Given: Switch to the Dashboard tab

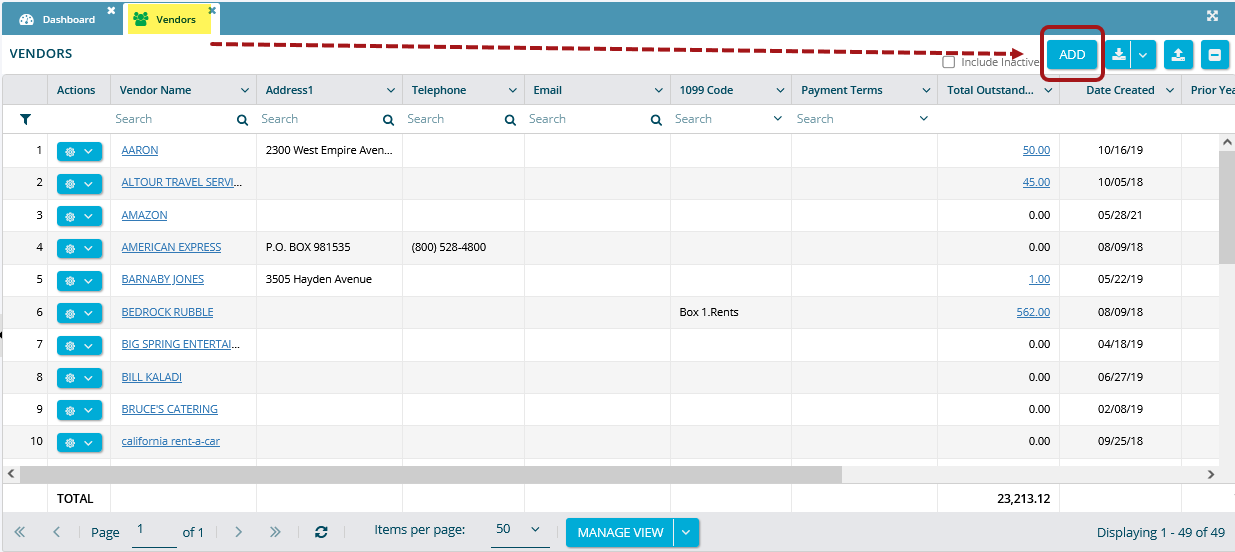Looking at the screenshot, I should coord(57,19).
